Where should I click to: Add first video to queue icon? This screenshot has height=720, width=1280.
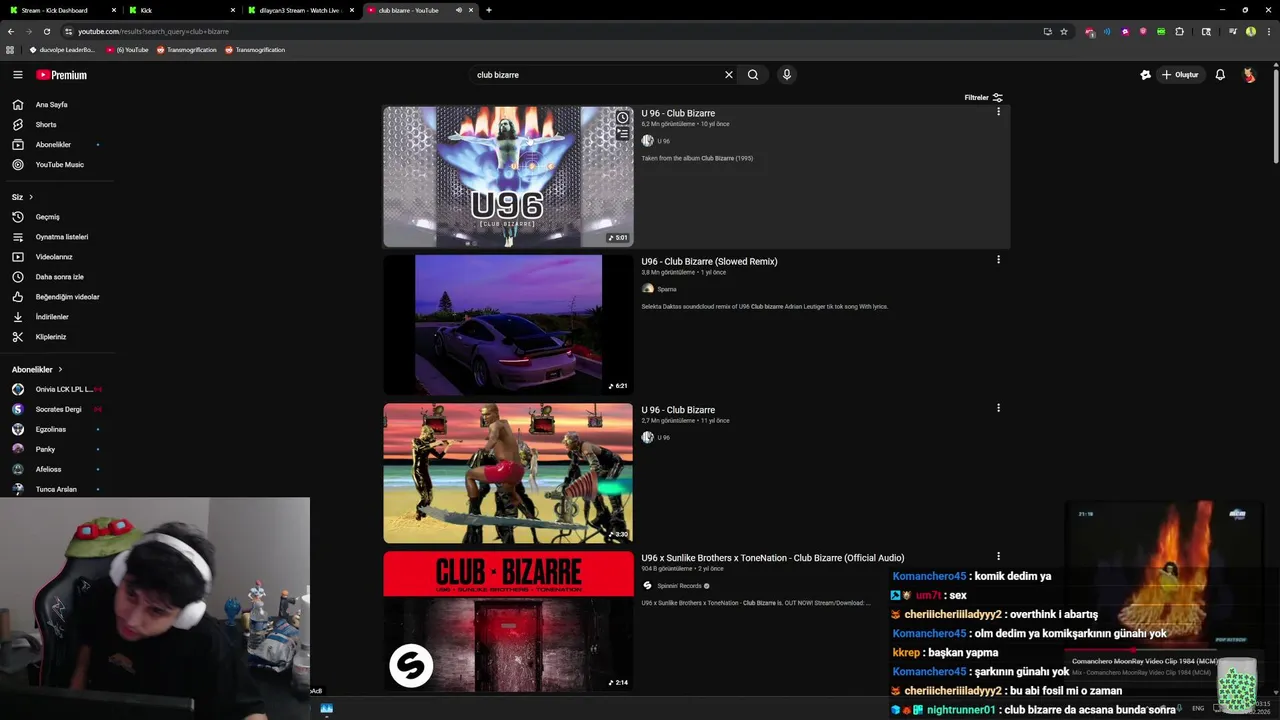[622, 133]
